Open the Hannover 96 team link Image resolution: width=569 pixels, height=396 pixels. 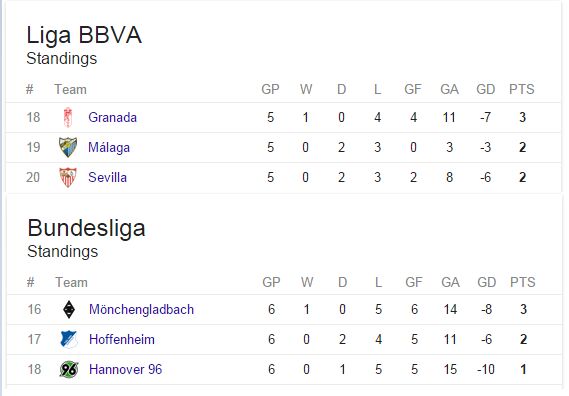(x=126, y=370)
